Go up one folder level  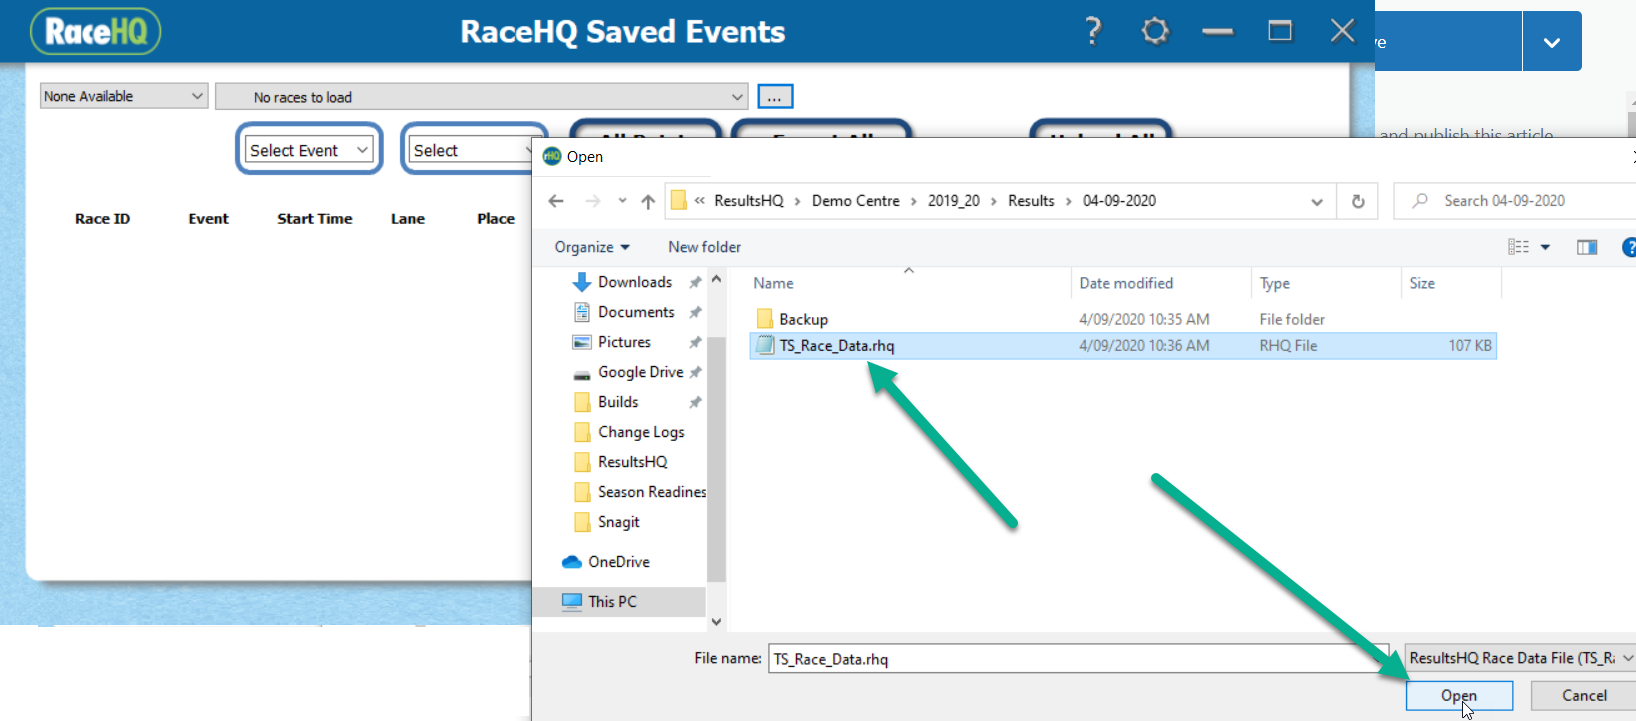pyautogui.click(x=648, y=201)
